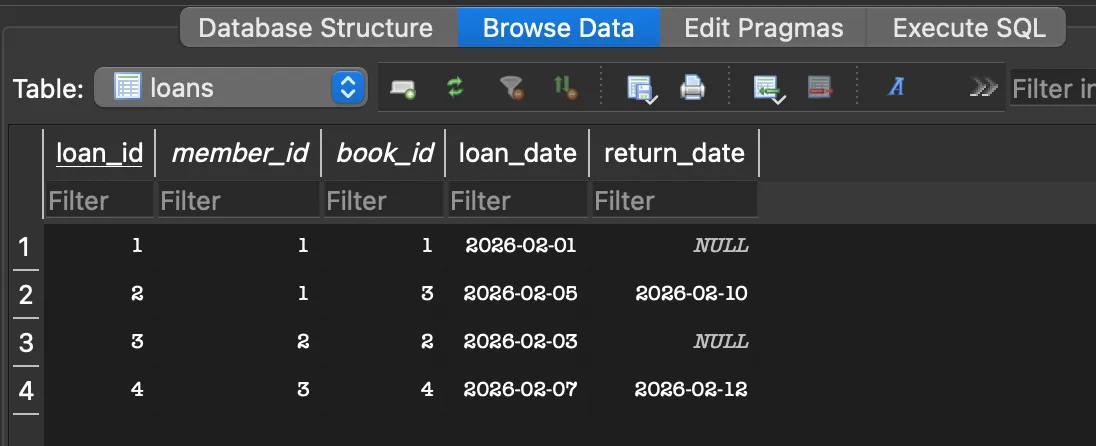Viewport: 1096px width, 446px height.
Task: Delete the current record
Action: tap(819, 89)
